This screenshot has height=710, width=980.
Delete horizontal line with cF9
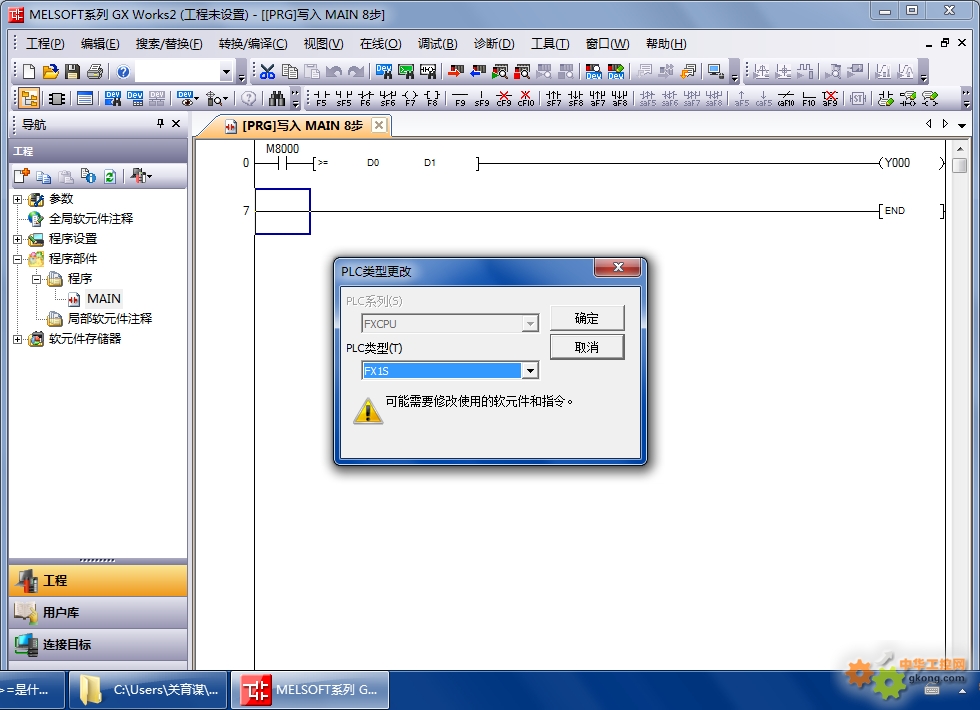pyautogui.click(x=504, y=98)
